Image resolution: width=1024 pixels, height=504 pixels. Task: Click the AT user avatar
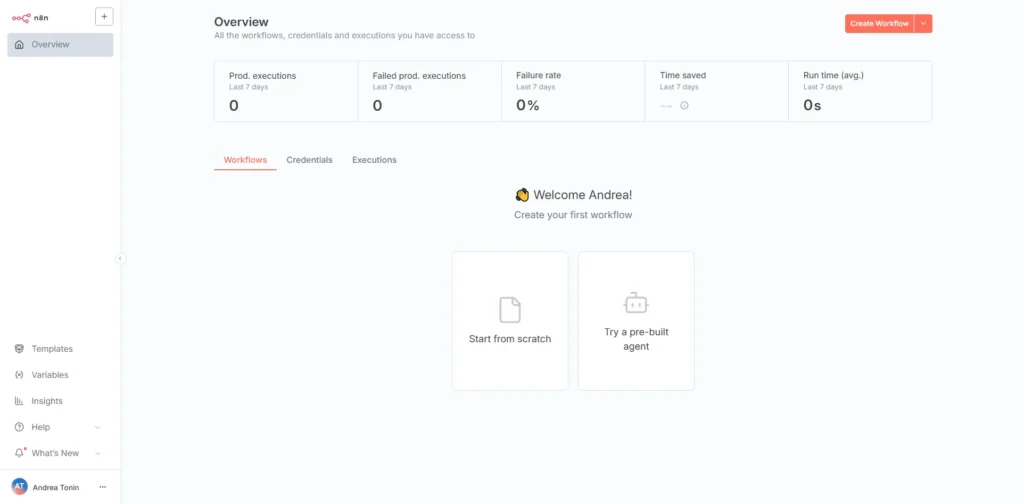[19, 487]
